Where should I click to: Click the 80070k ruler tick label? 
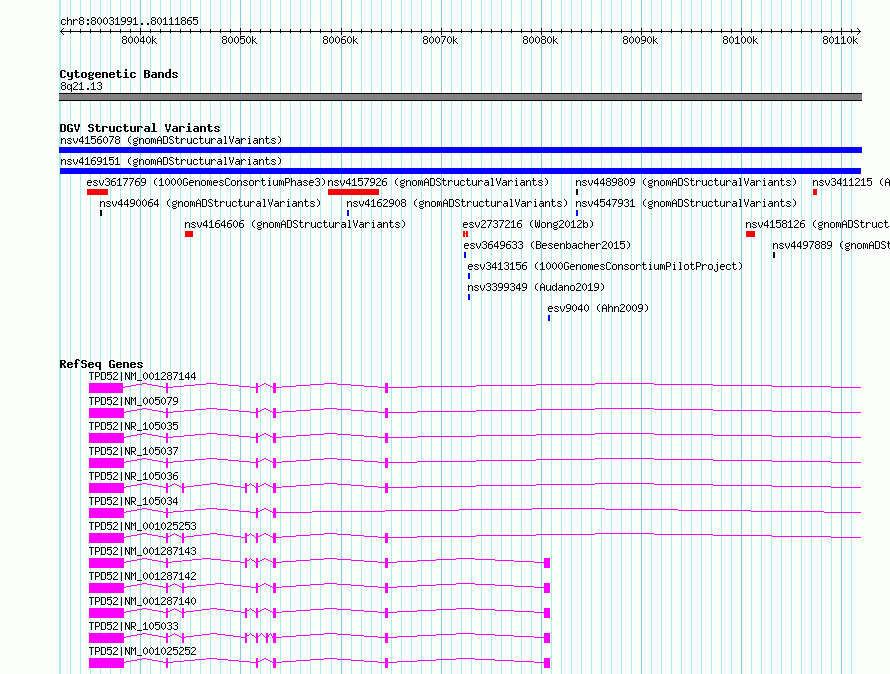point(440,40)
